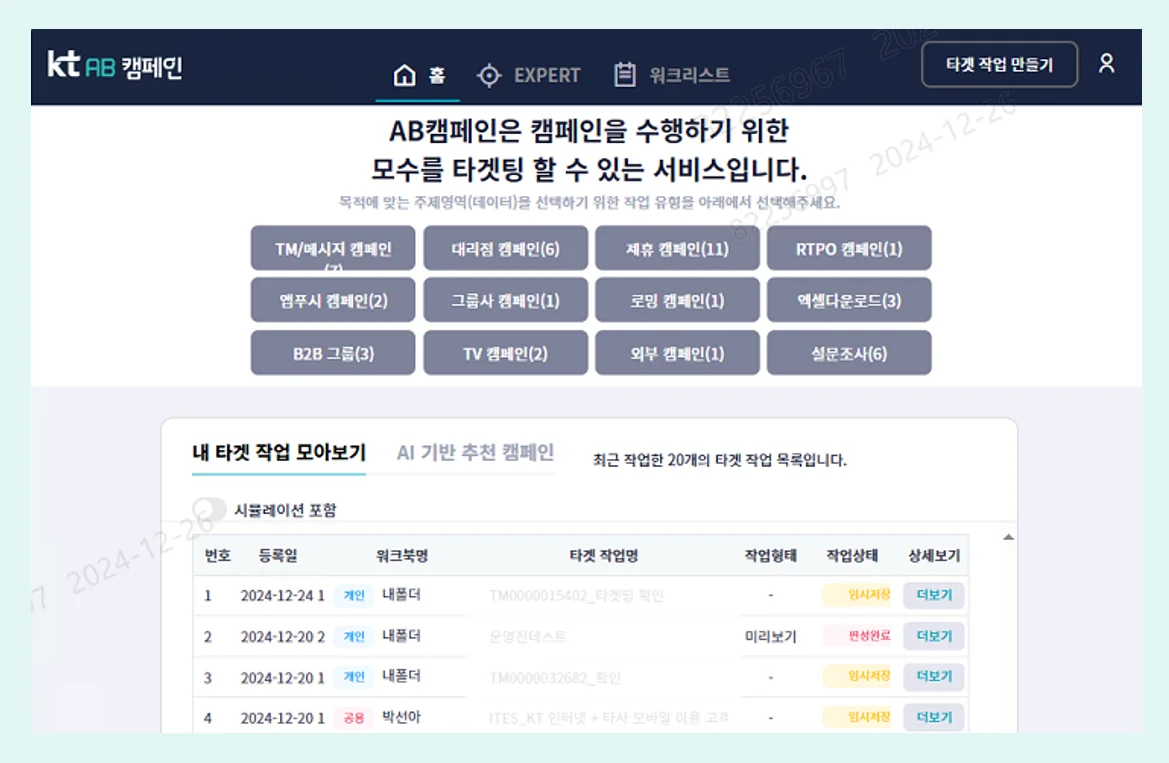Click the user profile icon top right

pos(1106,64)
